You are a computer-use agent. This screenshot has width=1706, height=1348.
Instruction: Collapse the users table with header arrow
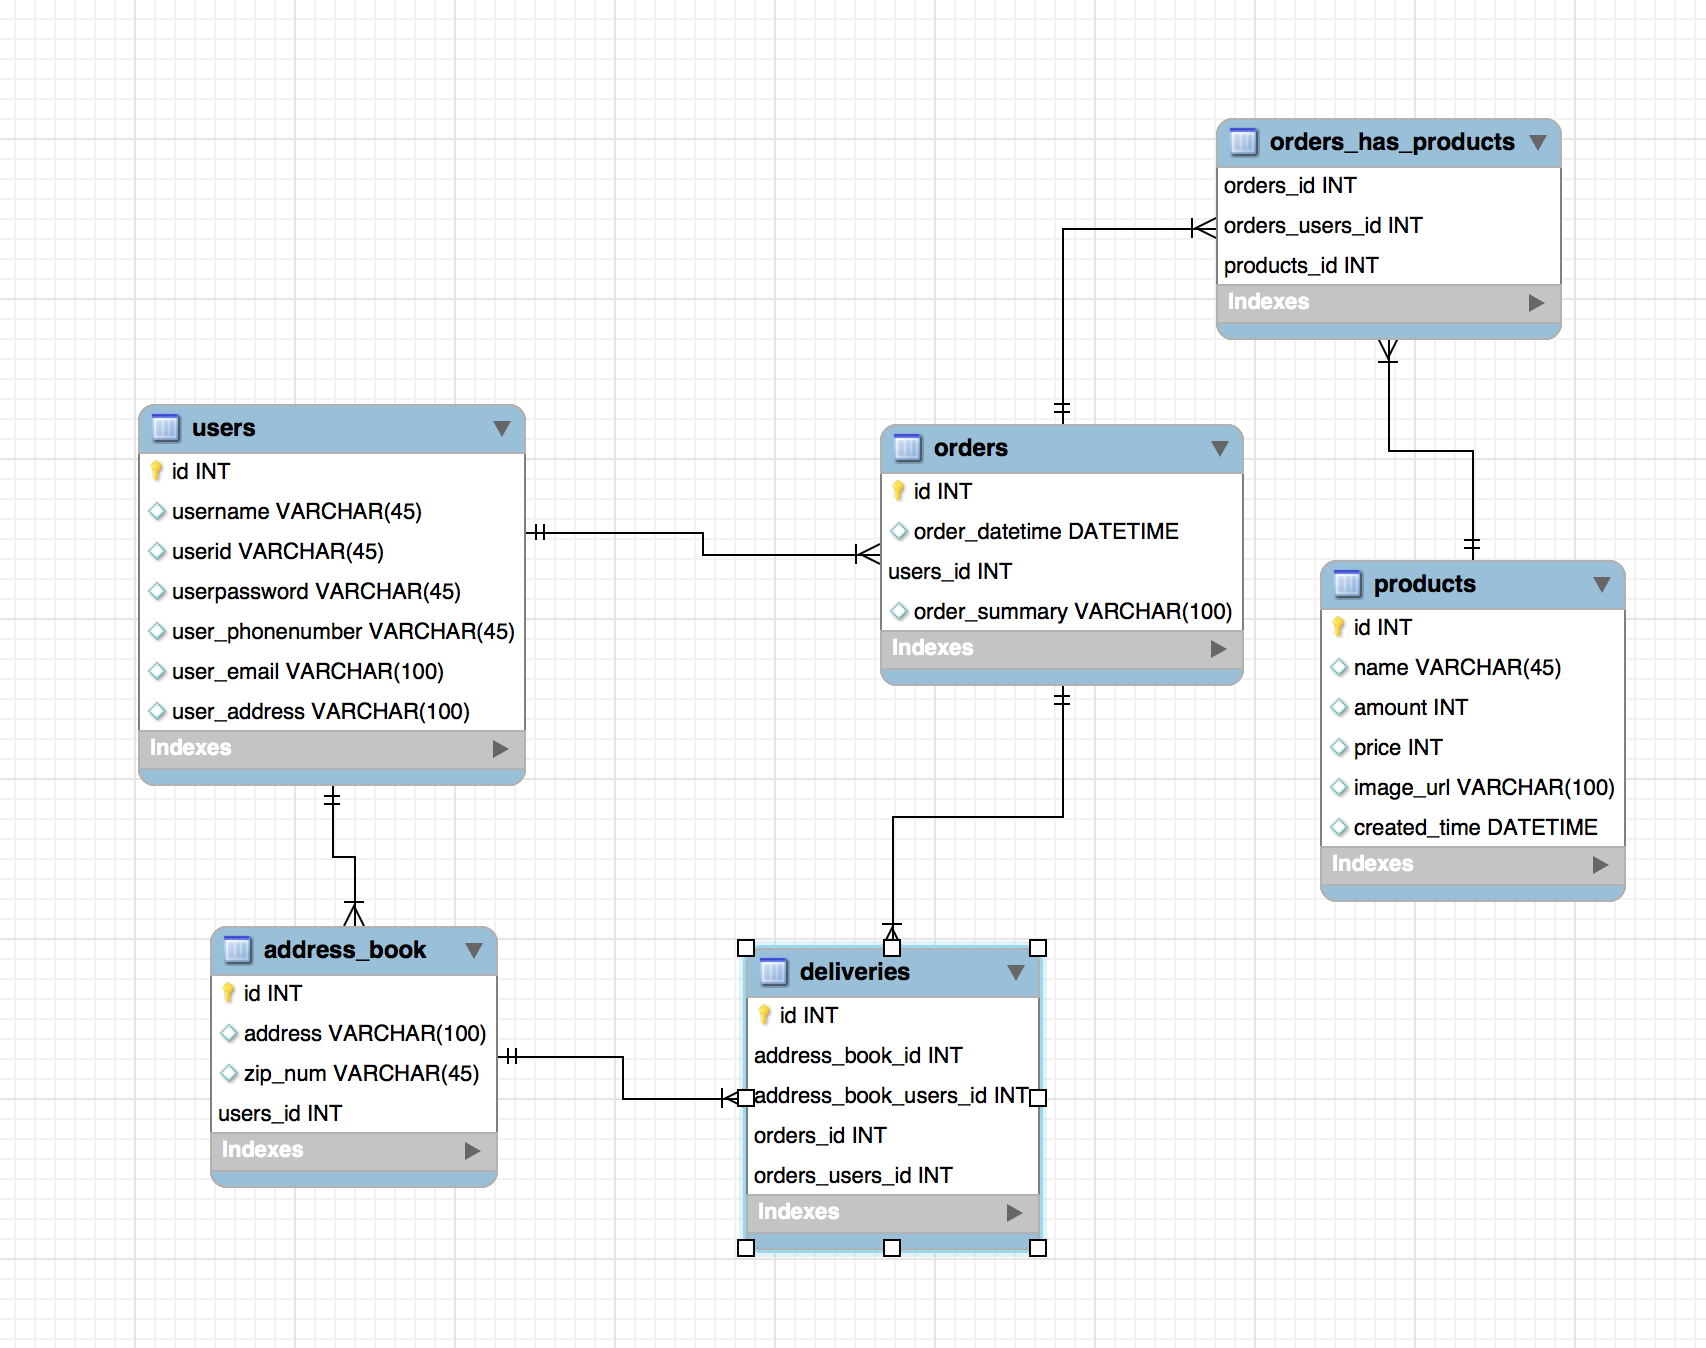click(x=502, y=428)
